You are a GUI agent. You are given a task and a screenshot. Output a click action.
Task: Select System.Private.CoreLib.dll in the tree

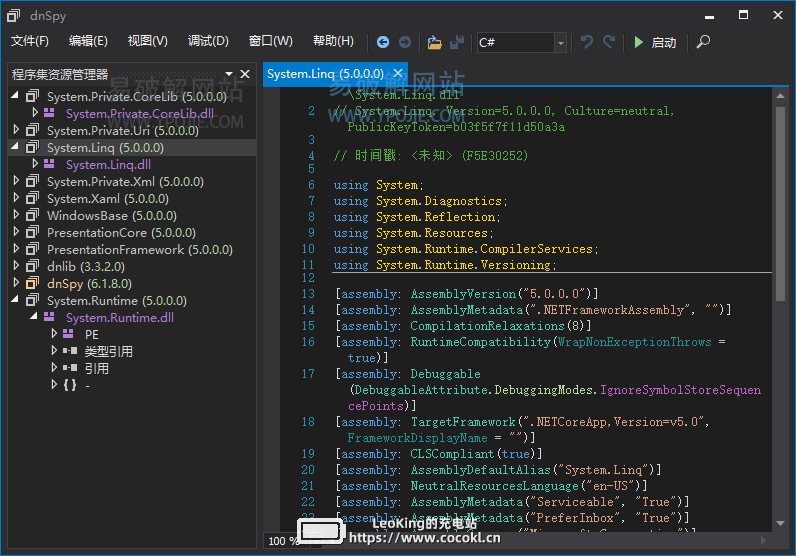coord(140,114)
